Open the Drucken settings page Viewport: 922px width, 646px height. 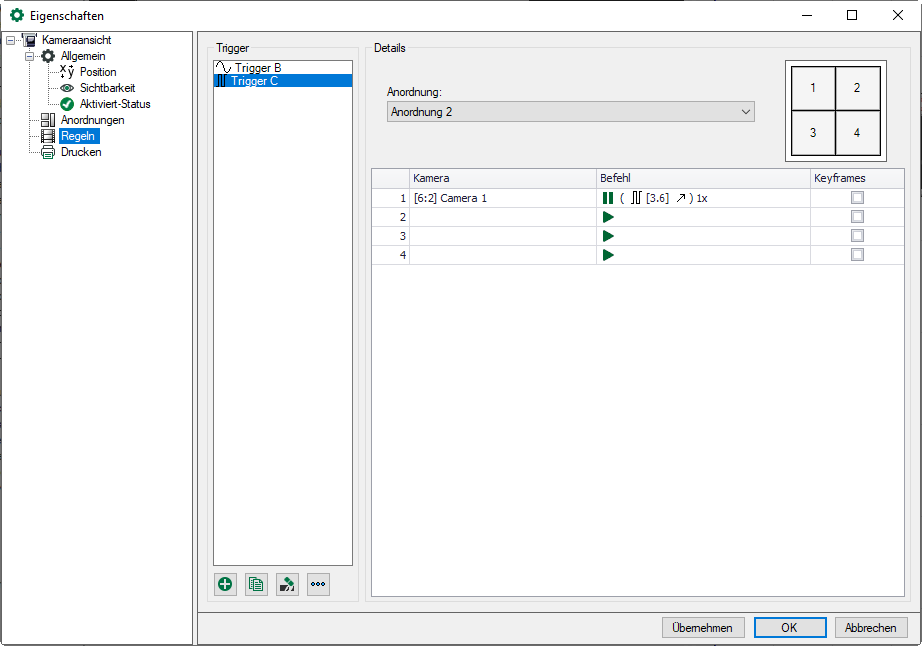81,152
